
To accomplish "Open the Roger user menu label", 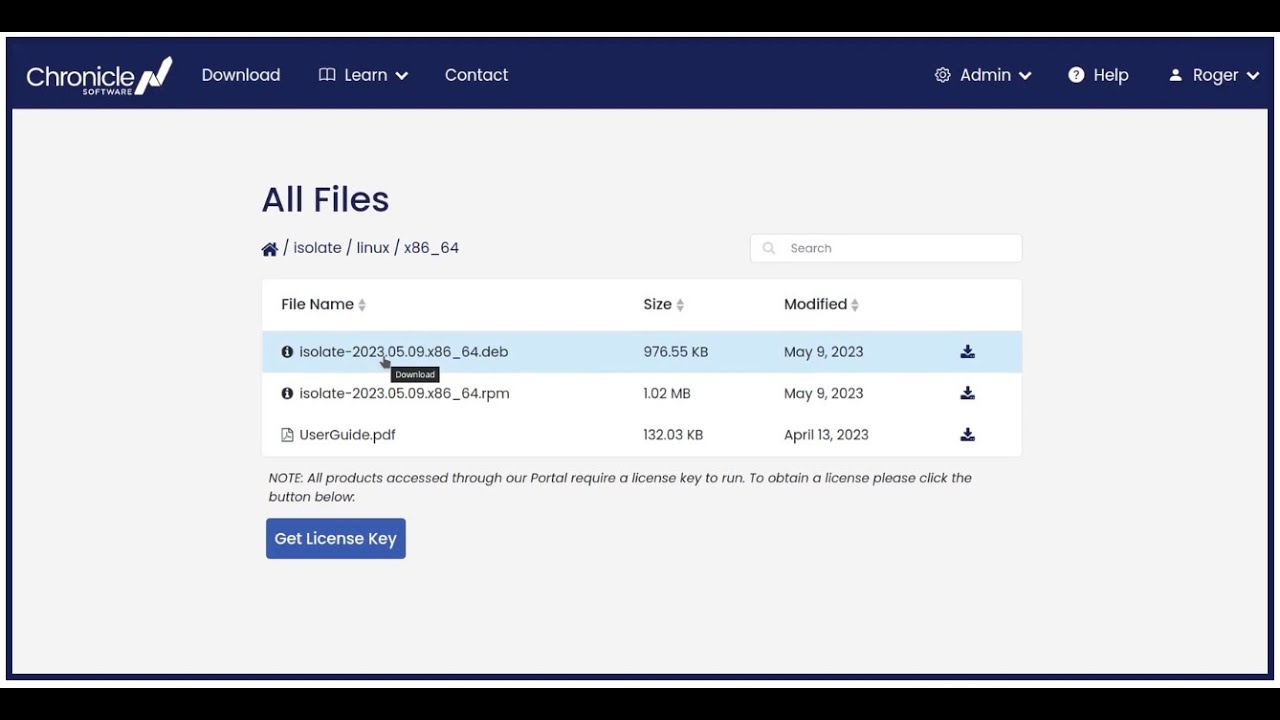I will (x=1216, y=75).
